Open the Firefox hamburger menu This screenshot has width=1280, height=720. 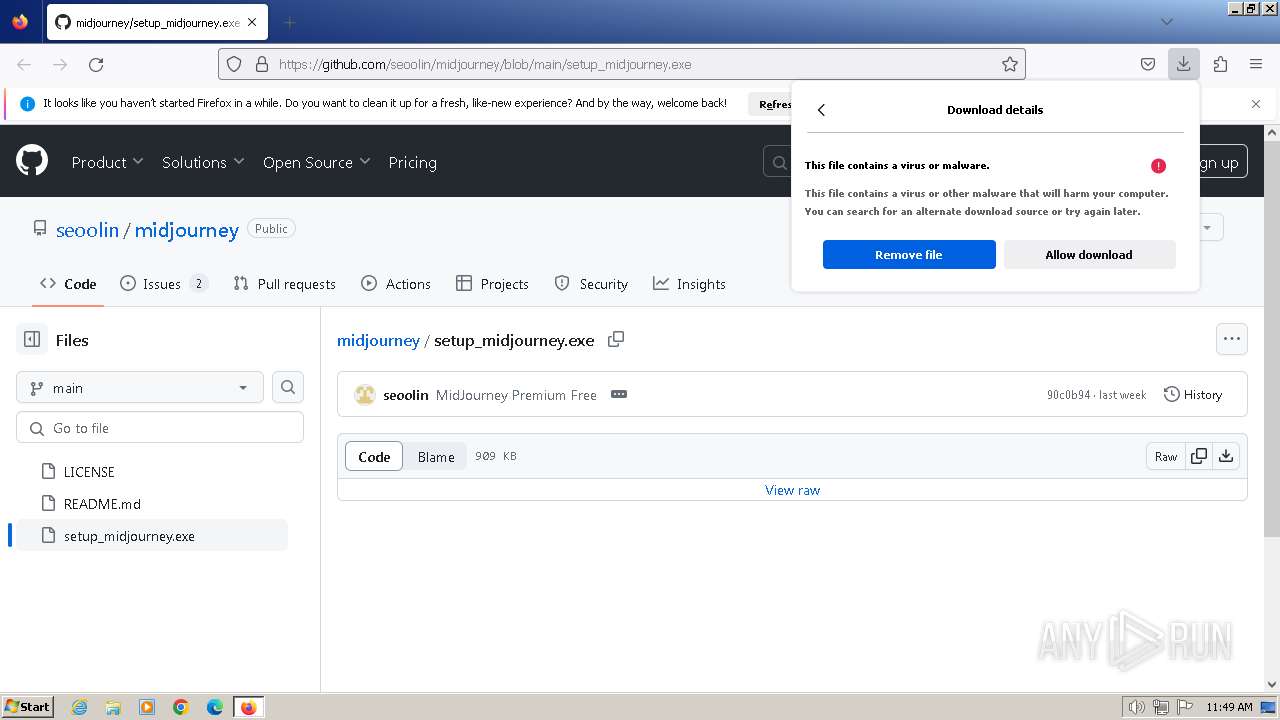click(x=1256, y=64)
